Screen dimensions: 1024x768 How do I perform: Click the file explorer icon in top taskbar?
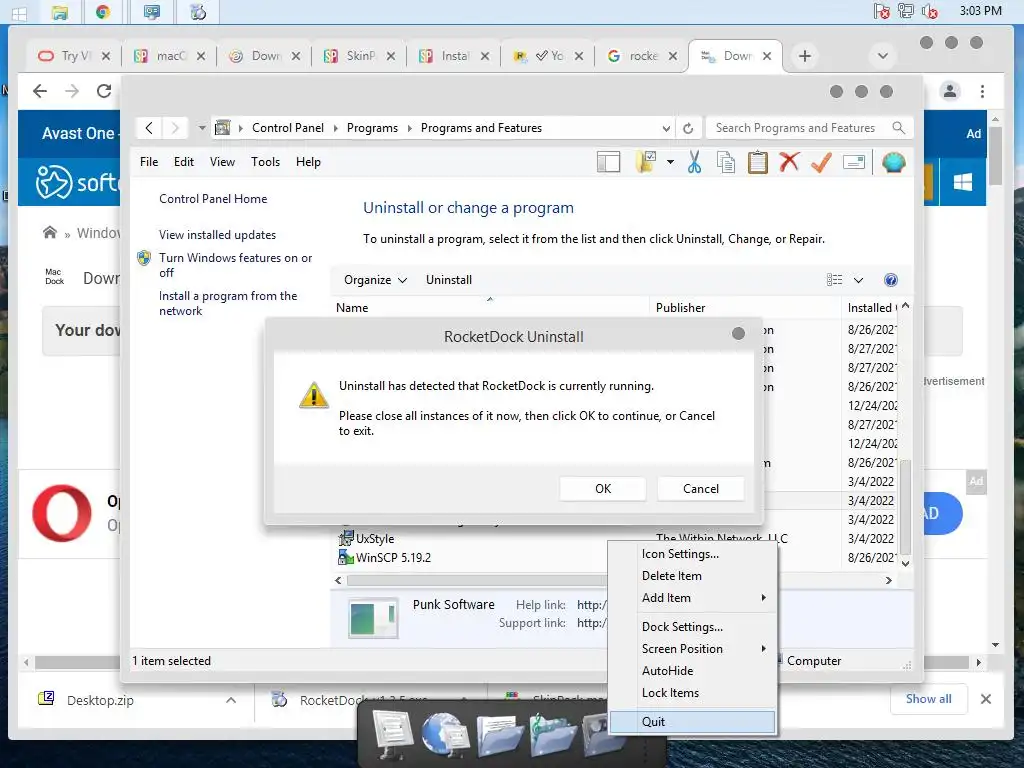[x=59, y=12]
